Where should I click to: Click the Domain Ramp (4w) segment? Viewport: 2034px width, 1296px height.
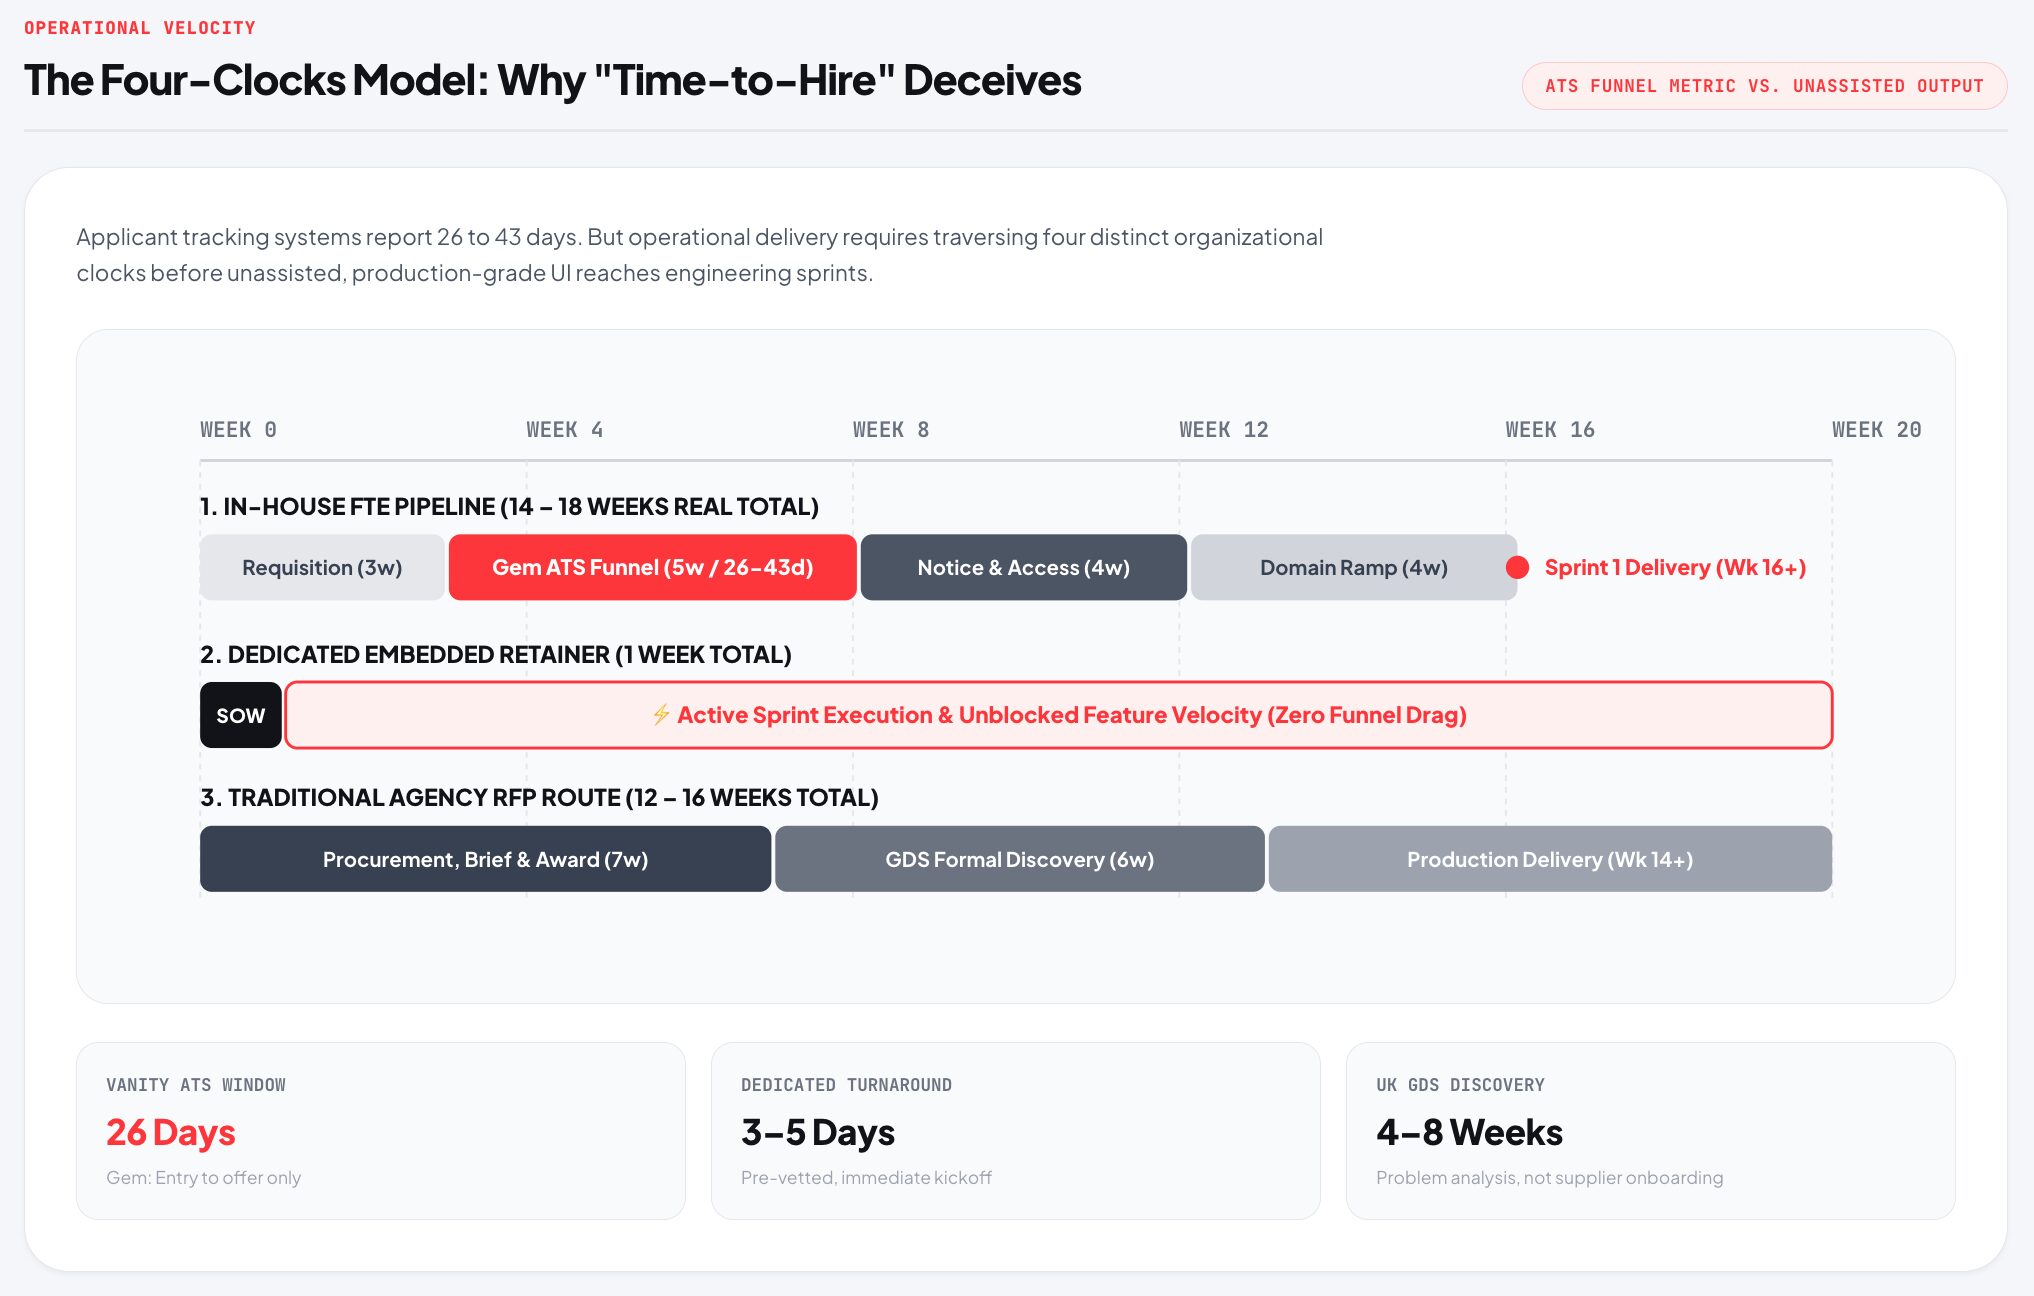coord(1353,567)
